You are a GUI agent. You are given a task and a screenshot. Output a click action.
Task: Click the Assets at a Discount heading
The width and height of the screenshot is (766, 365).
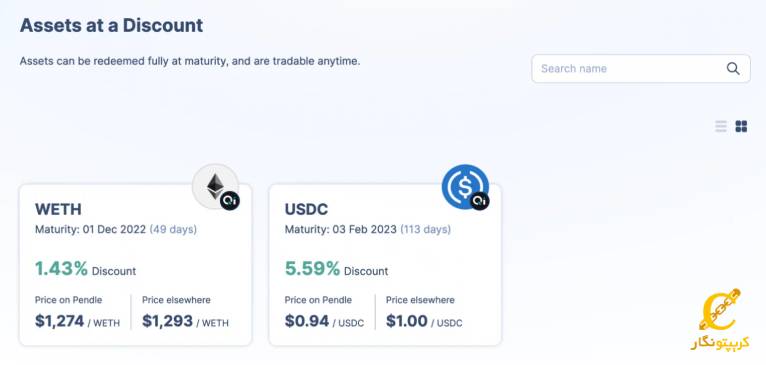(x=111, y=25)
